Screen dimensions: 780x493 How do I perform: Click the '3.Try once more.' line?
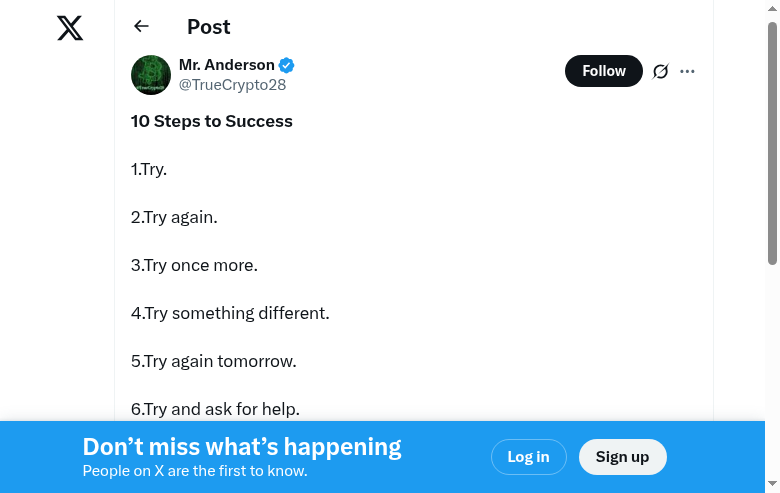click(194, 266)
